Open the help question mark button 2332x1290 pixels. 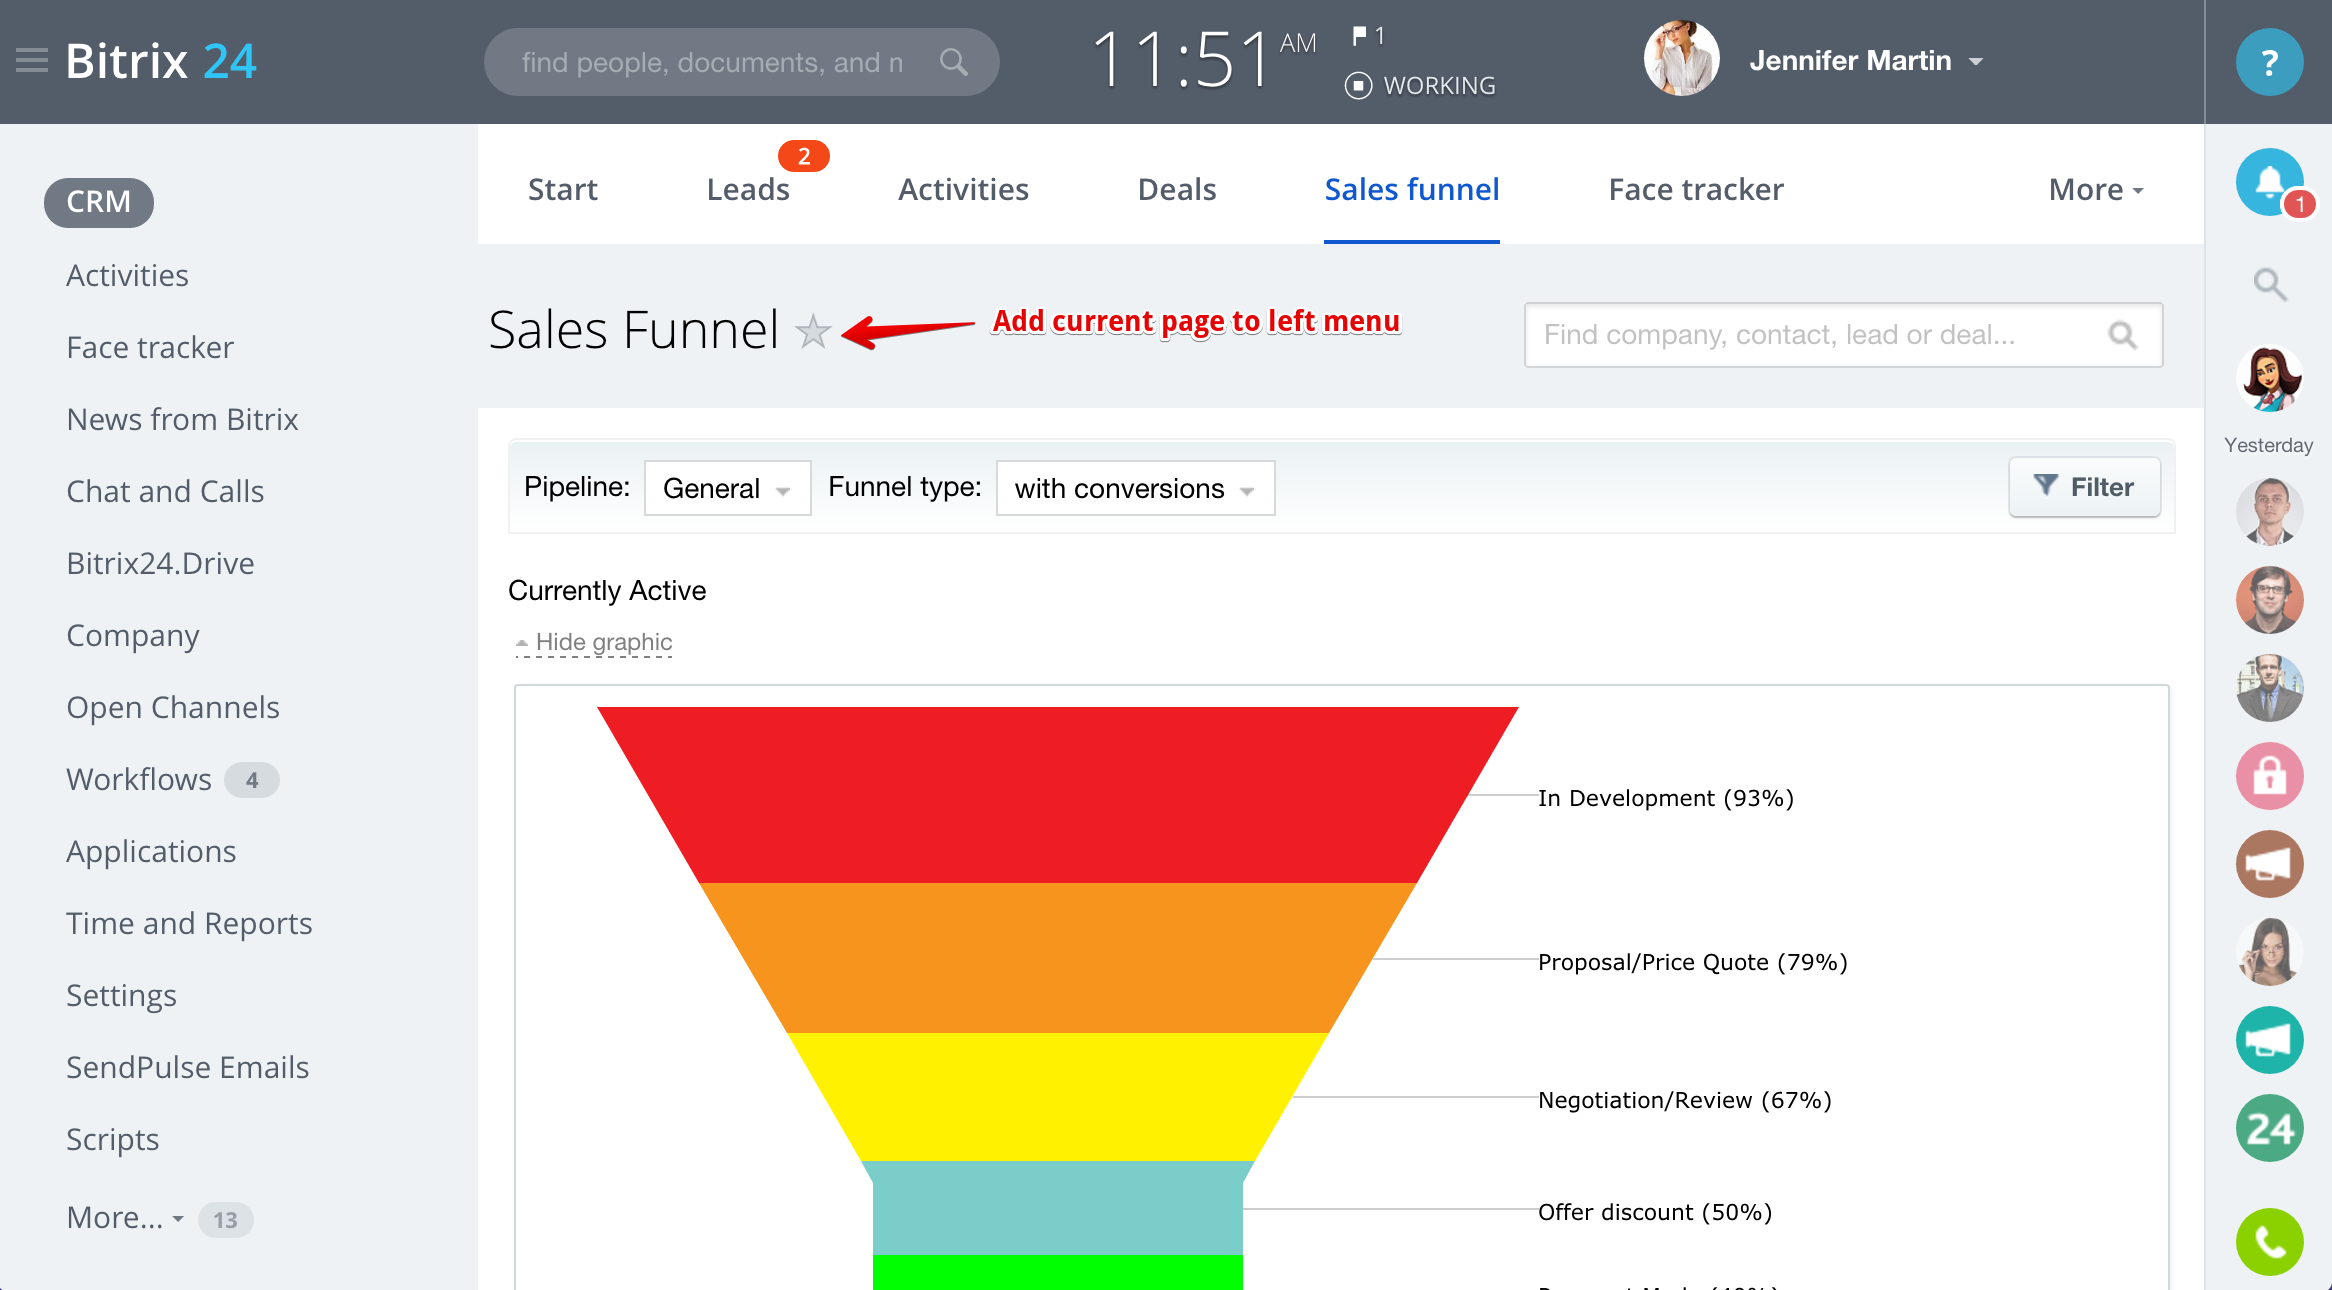[x=2269, y=62]
